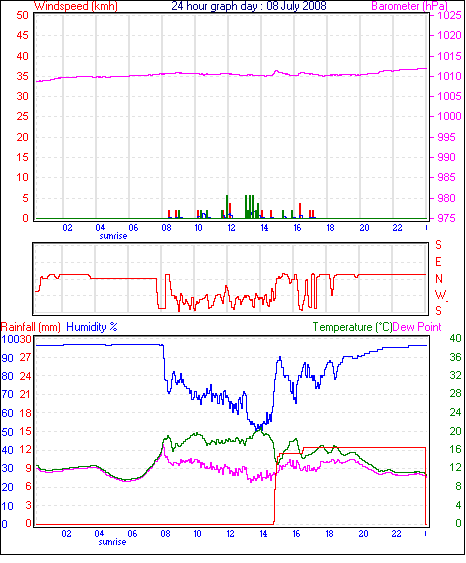Click the 1025 barometer scale value
This screenshot has width=466, height=563.
point(449,15)
